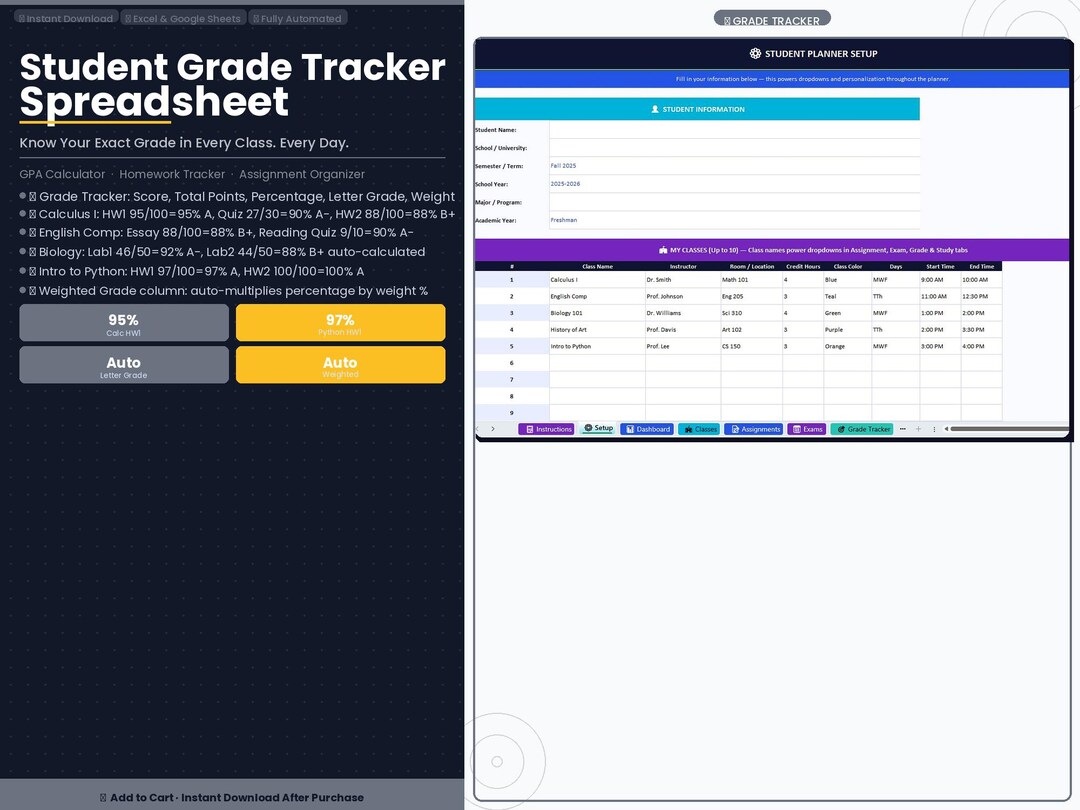
Task: Click Add to Cart banner
Action: [x=232, y=797]
